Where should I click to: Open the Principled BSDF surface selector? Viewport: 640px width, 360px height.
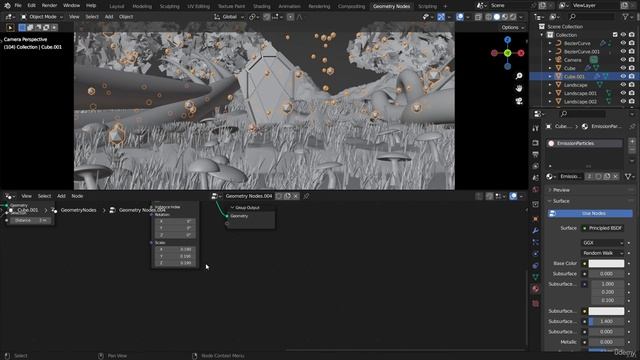[x=602, y=228]
